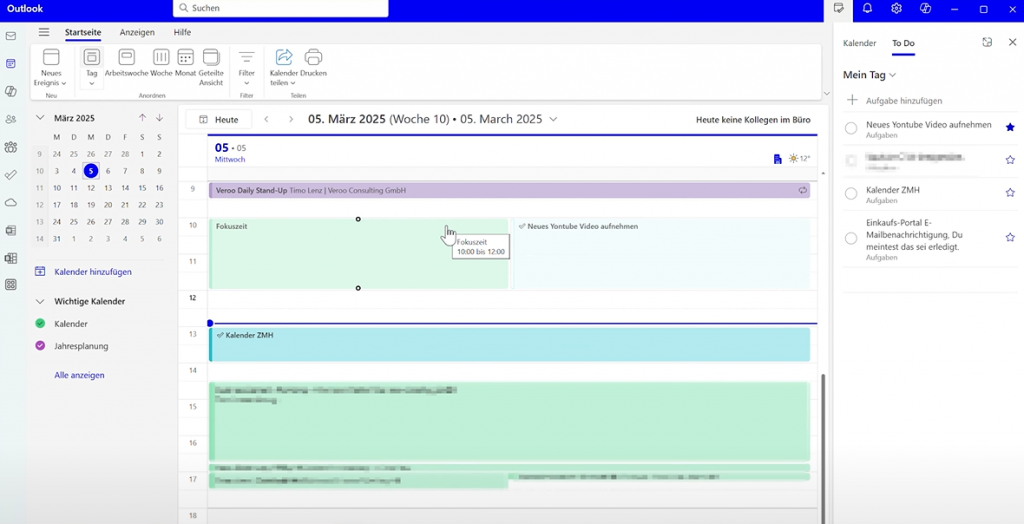Expand Mein Tag dropdown
Viewport: 1024px width, 524px height.
coord(893,75)
